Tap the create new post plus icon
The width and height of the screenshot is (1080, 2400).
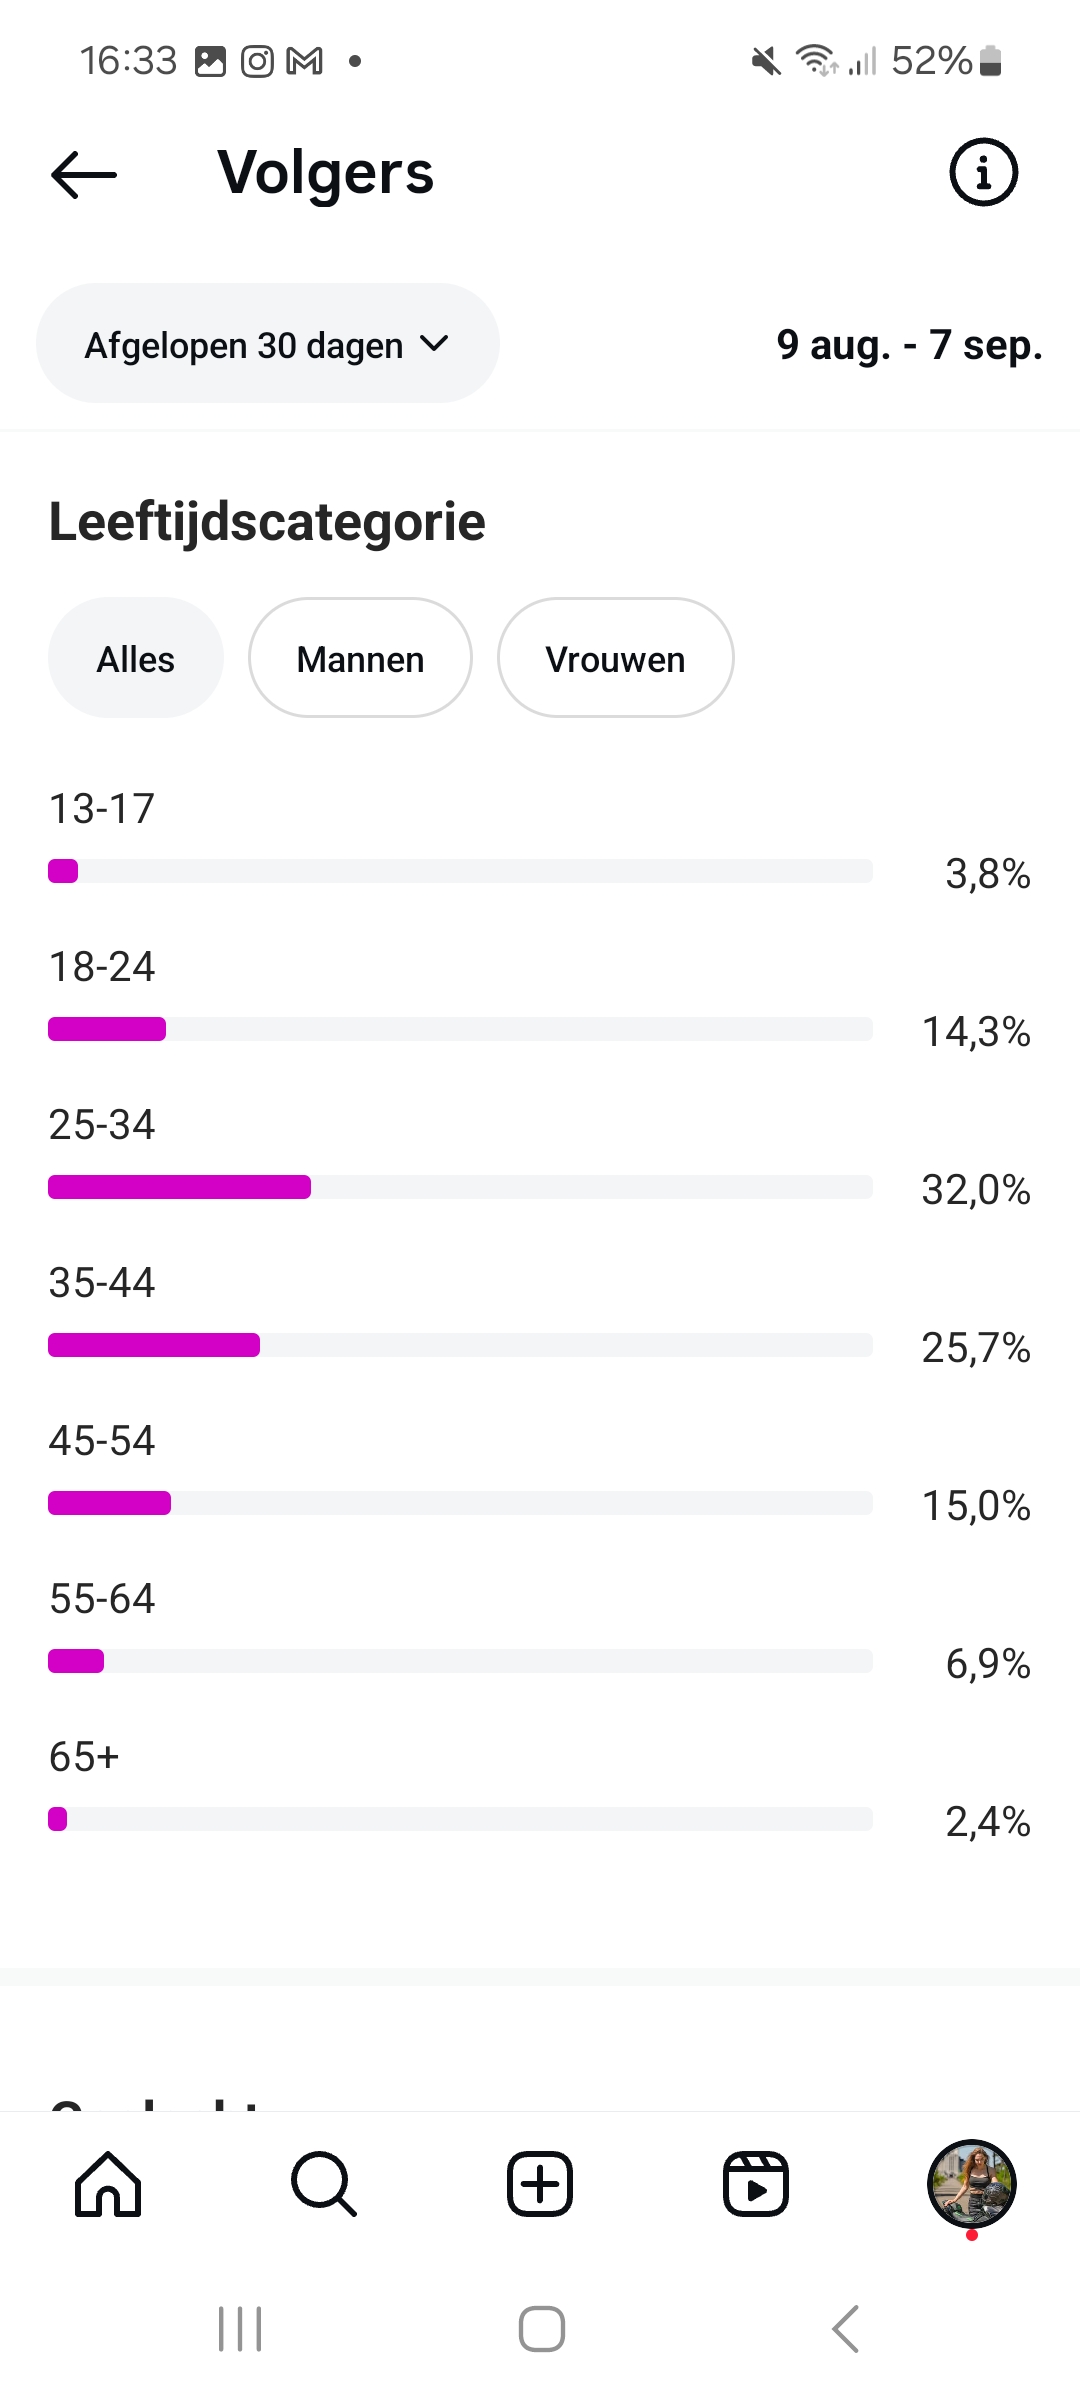[540, 2184]
